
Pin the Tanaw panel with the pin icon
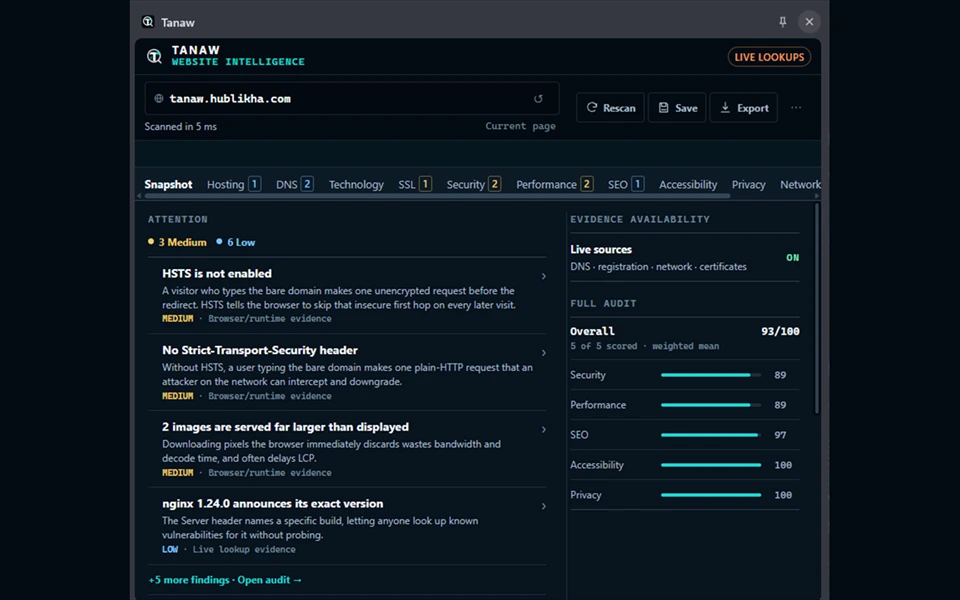pos(782,22)
